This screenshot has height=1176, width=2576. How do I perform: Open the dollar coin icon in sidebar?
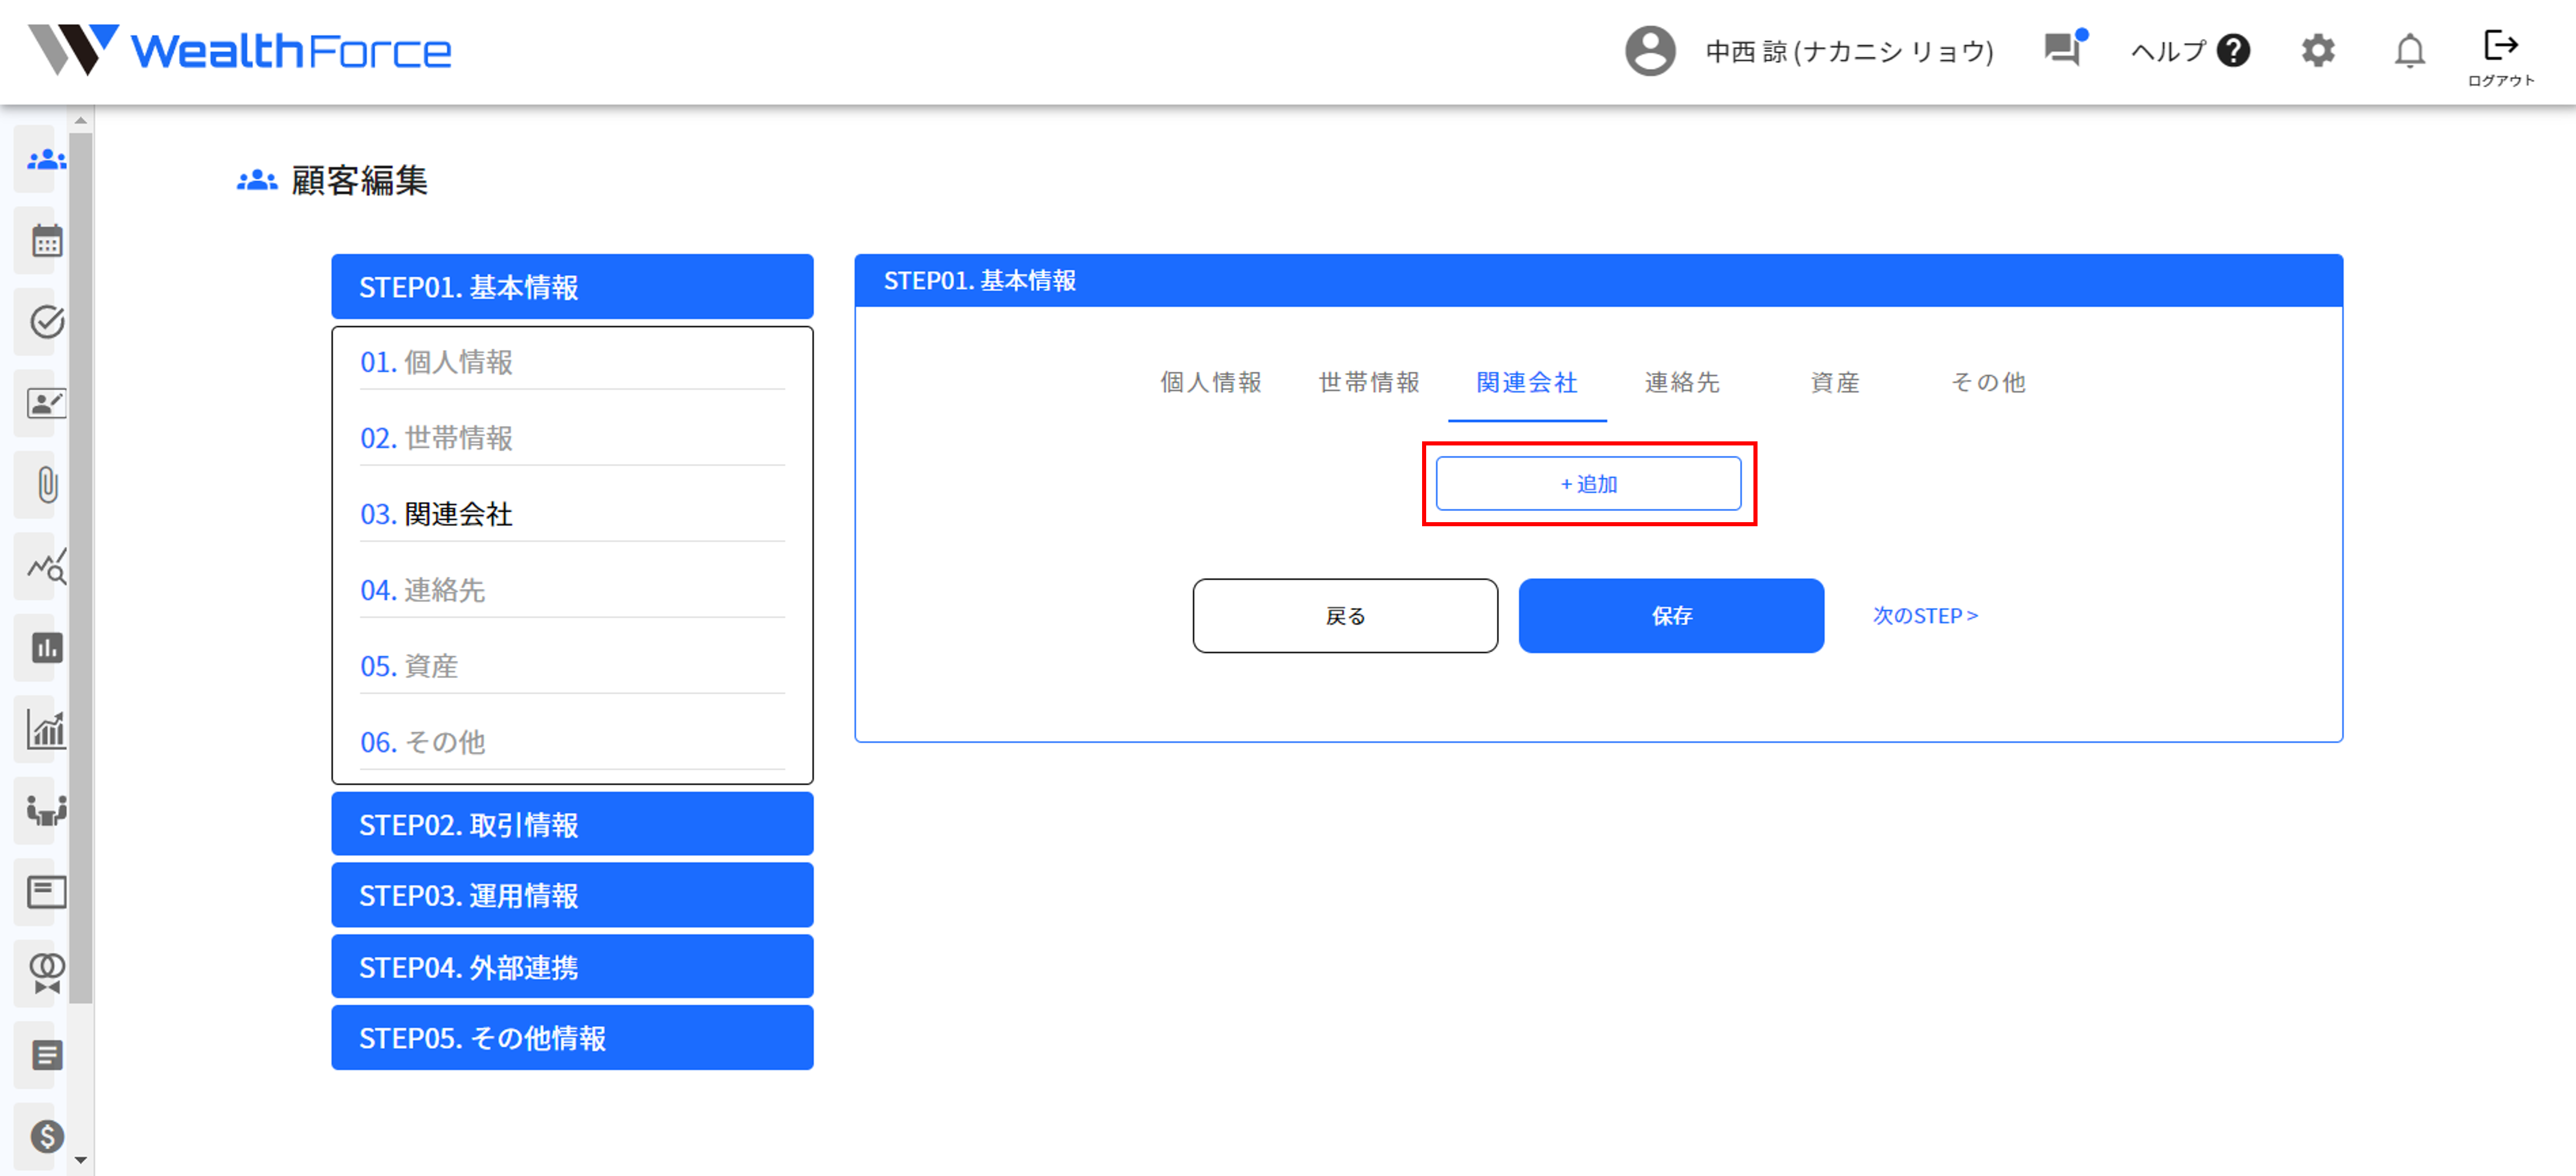pyautogui.click(x=46, y=1136)
